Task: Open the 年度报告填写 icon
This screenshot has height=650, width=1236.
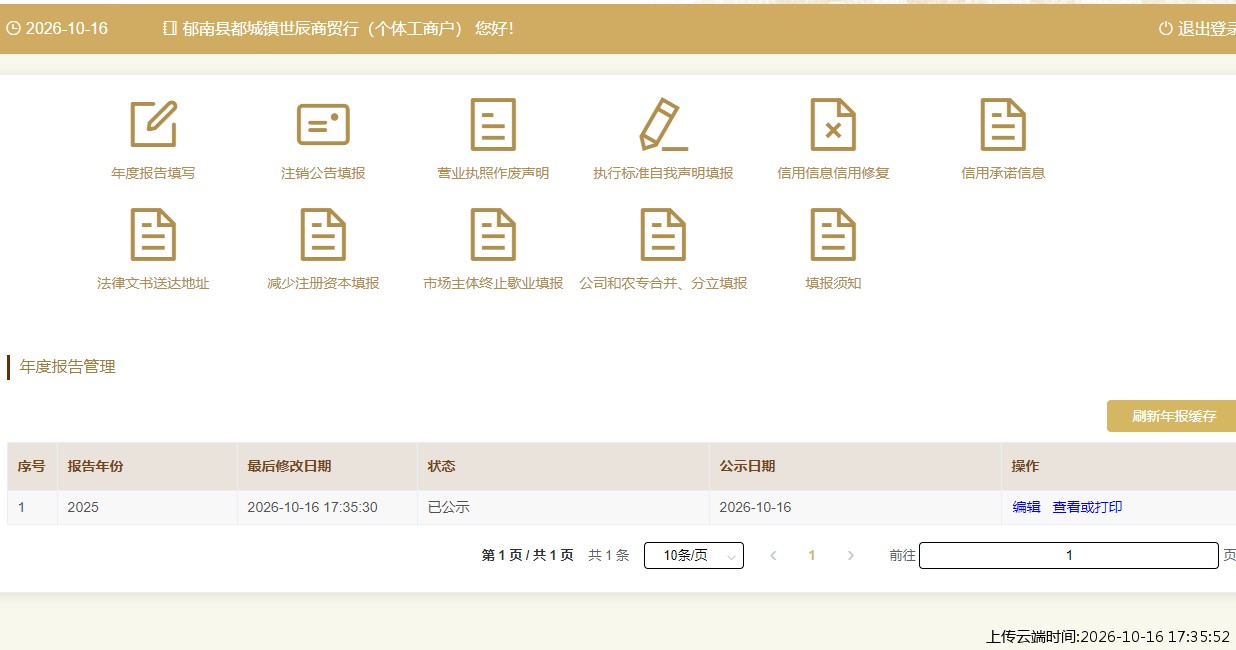Action: tap(153, 125)
